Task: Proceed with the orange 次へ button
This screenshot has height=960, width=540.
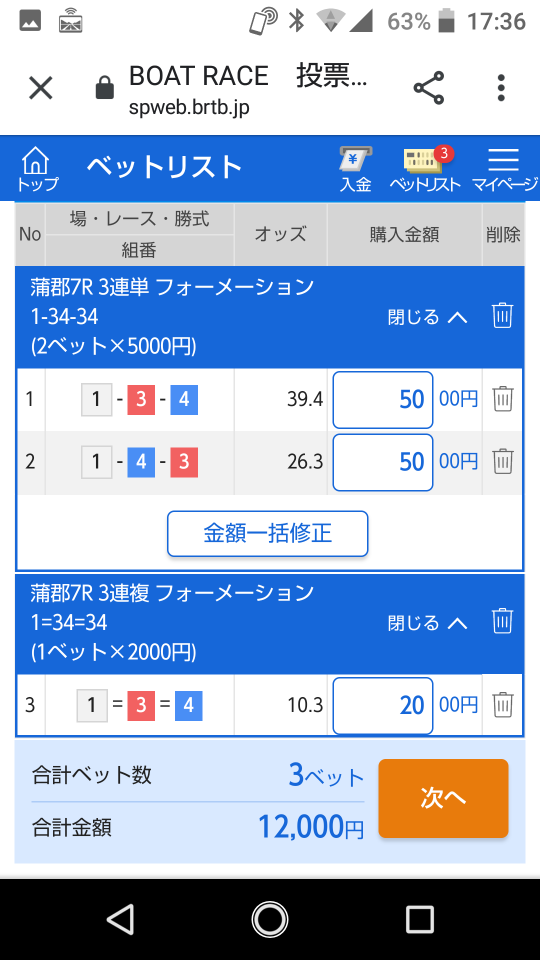Action: (x=443, y=798)
